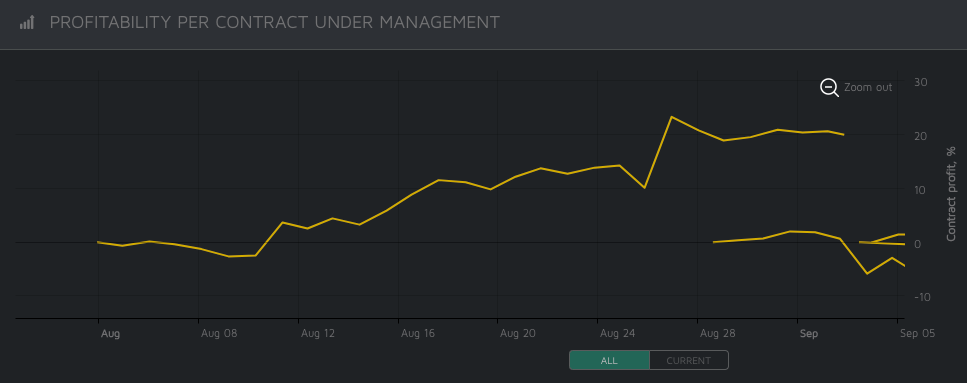Click the Profitability Per Contract Under Management title
Screen dimensions: 967x383
[274, 23]
